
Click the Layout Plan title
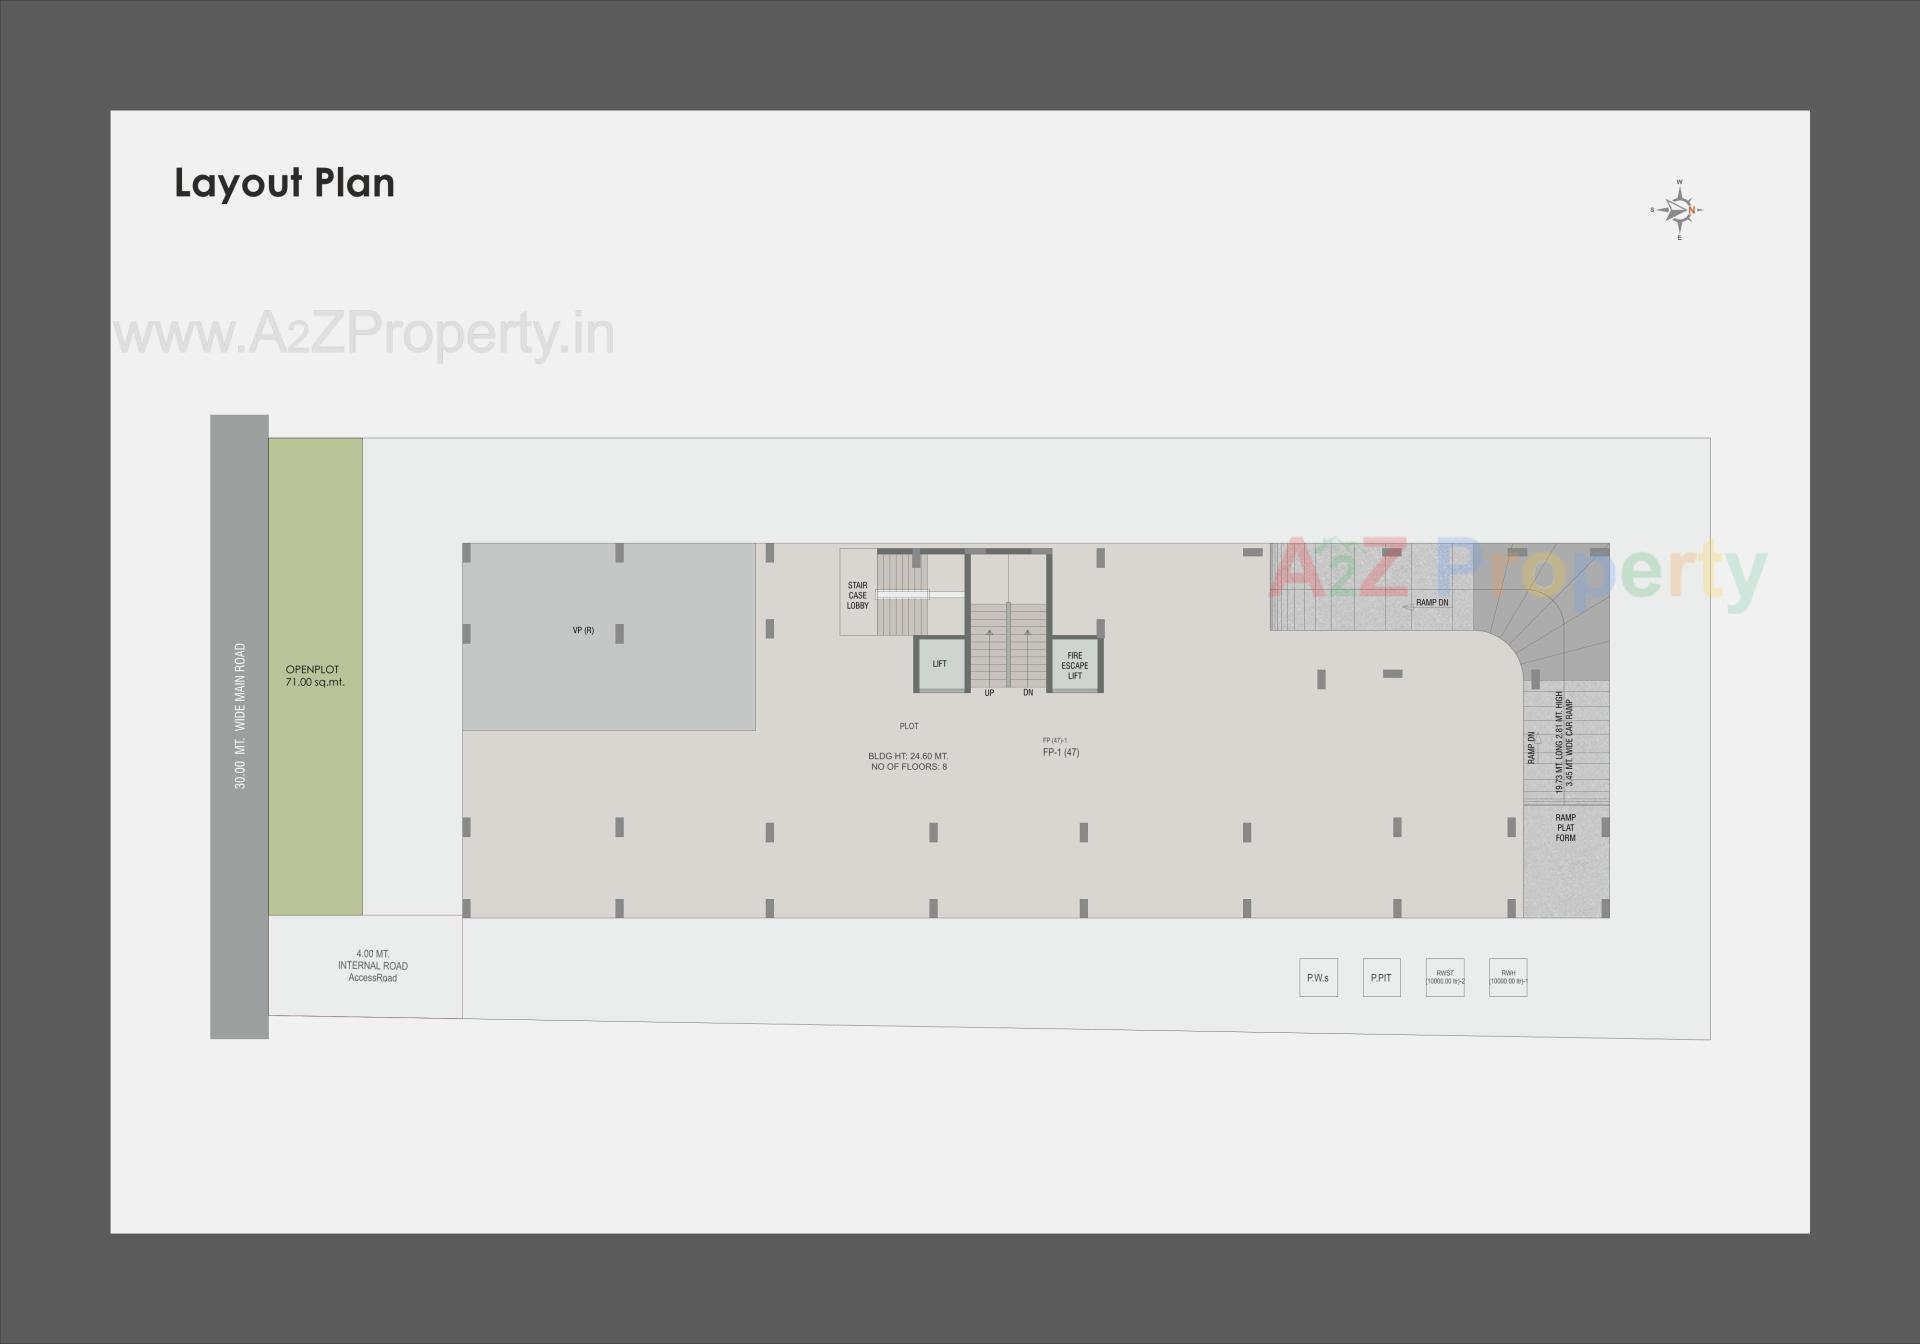(284, 182)
